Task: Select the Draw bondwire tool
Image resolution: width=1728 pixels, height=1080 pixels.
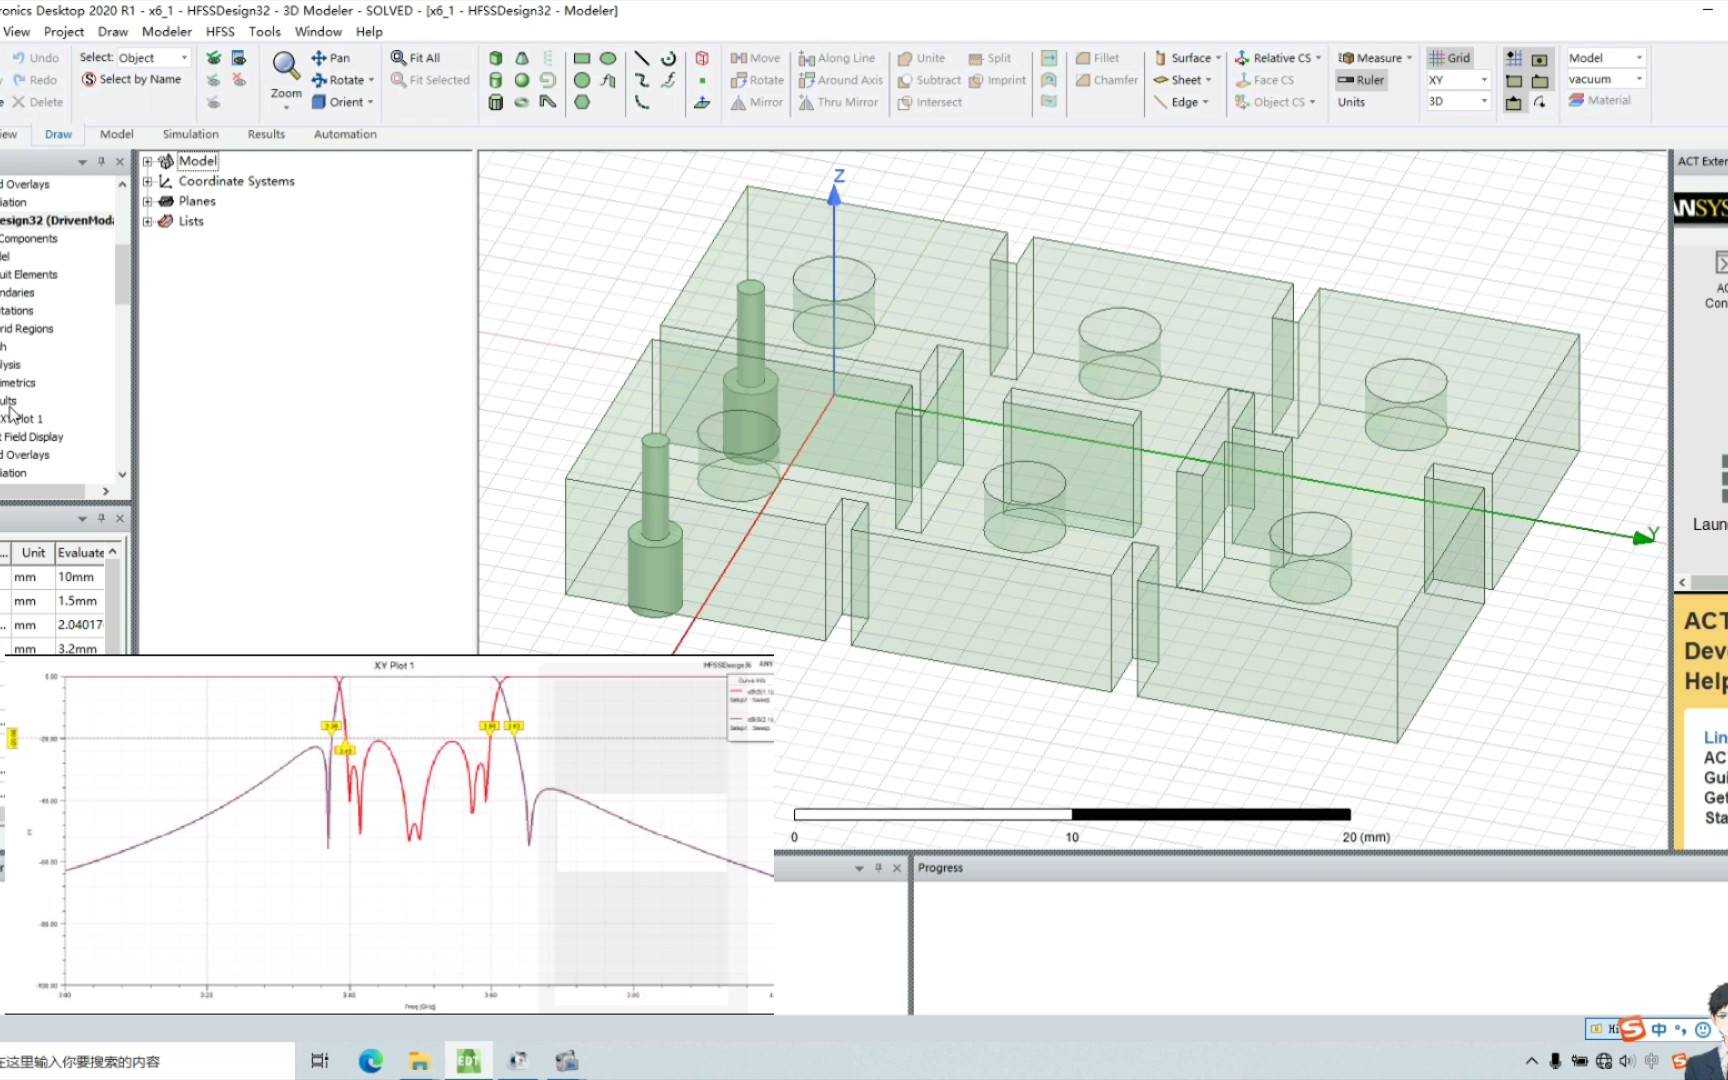Action: coord(547,102)
